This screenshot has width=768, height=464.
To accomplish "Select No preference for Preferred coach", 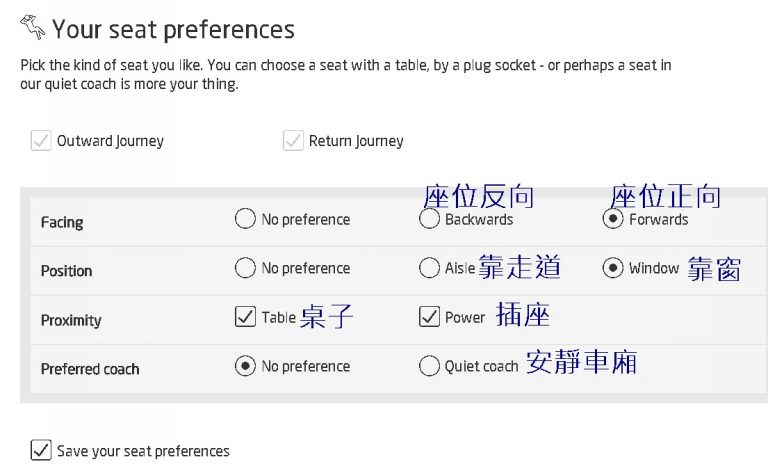I will coord(245,366).
